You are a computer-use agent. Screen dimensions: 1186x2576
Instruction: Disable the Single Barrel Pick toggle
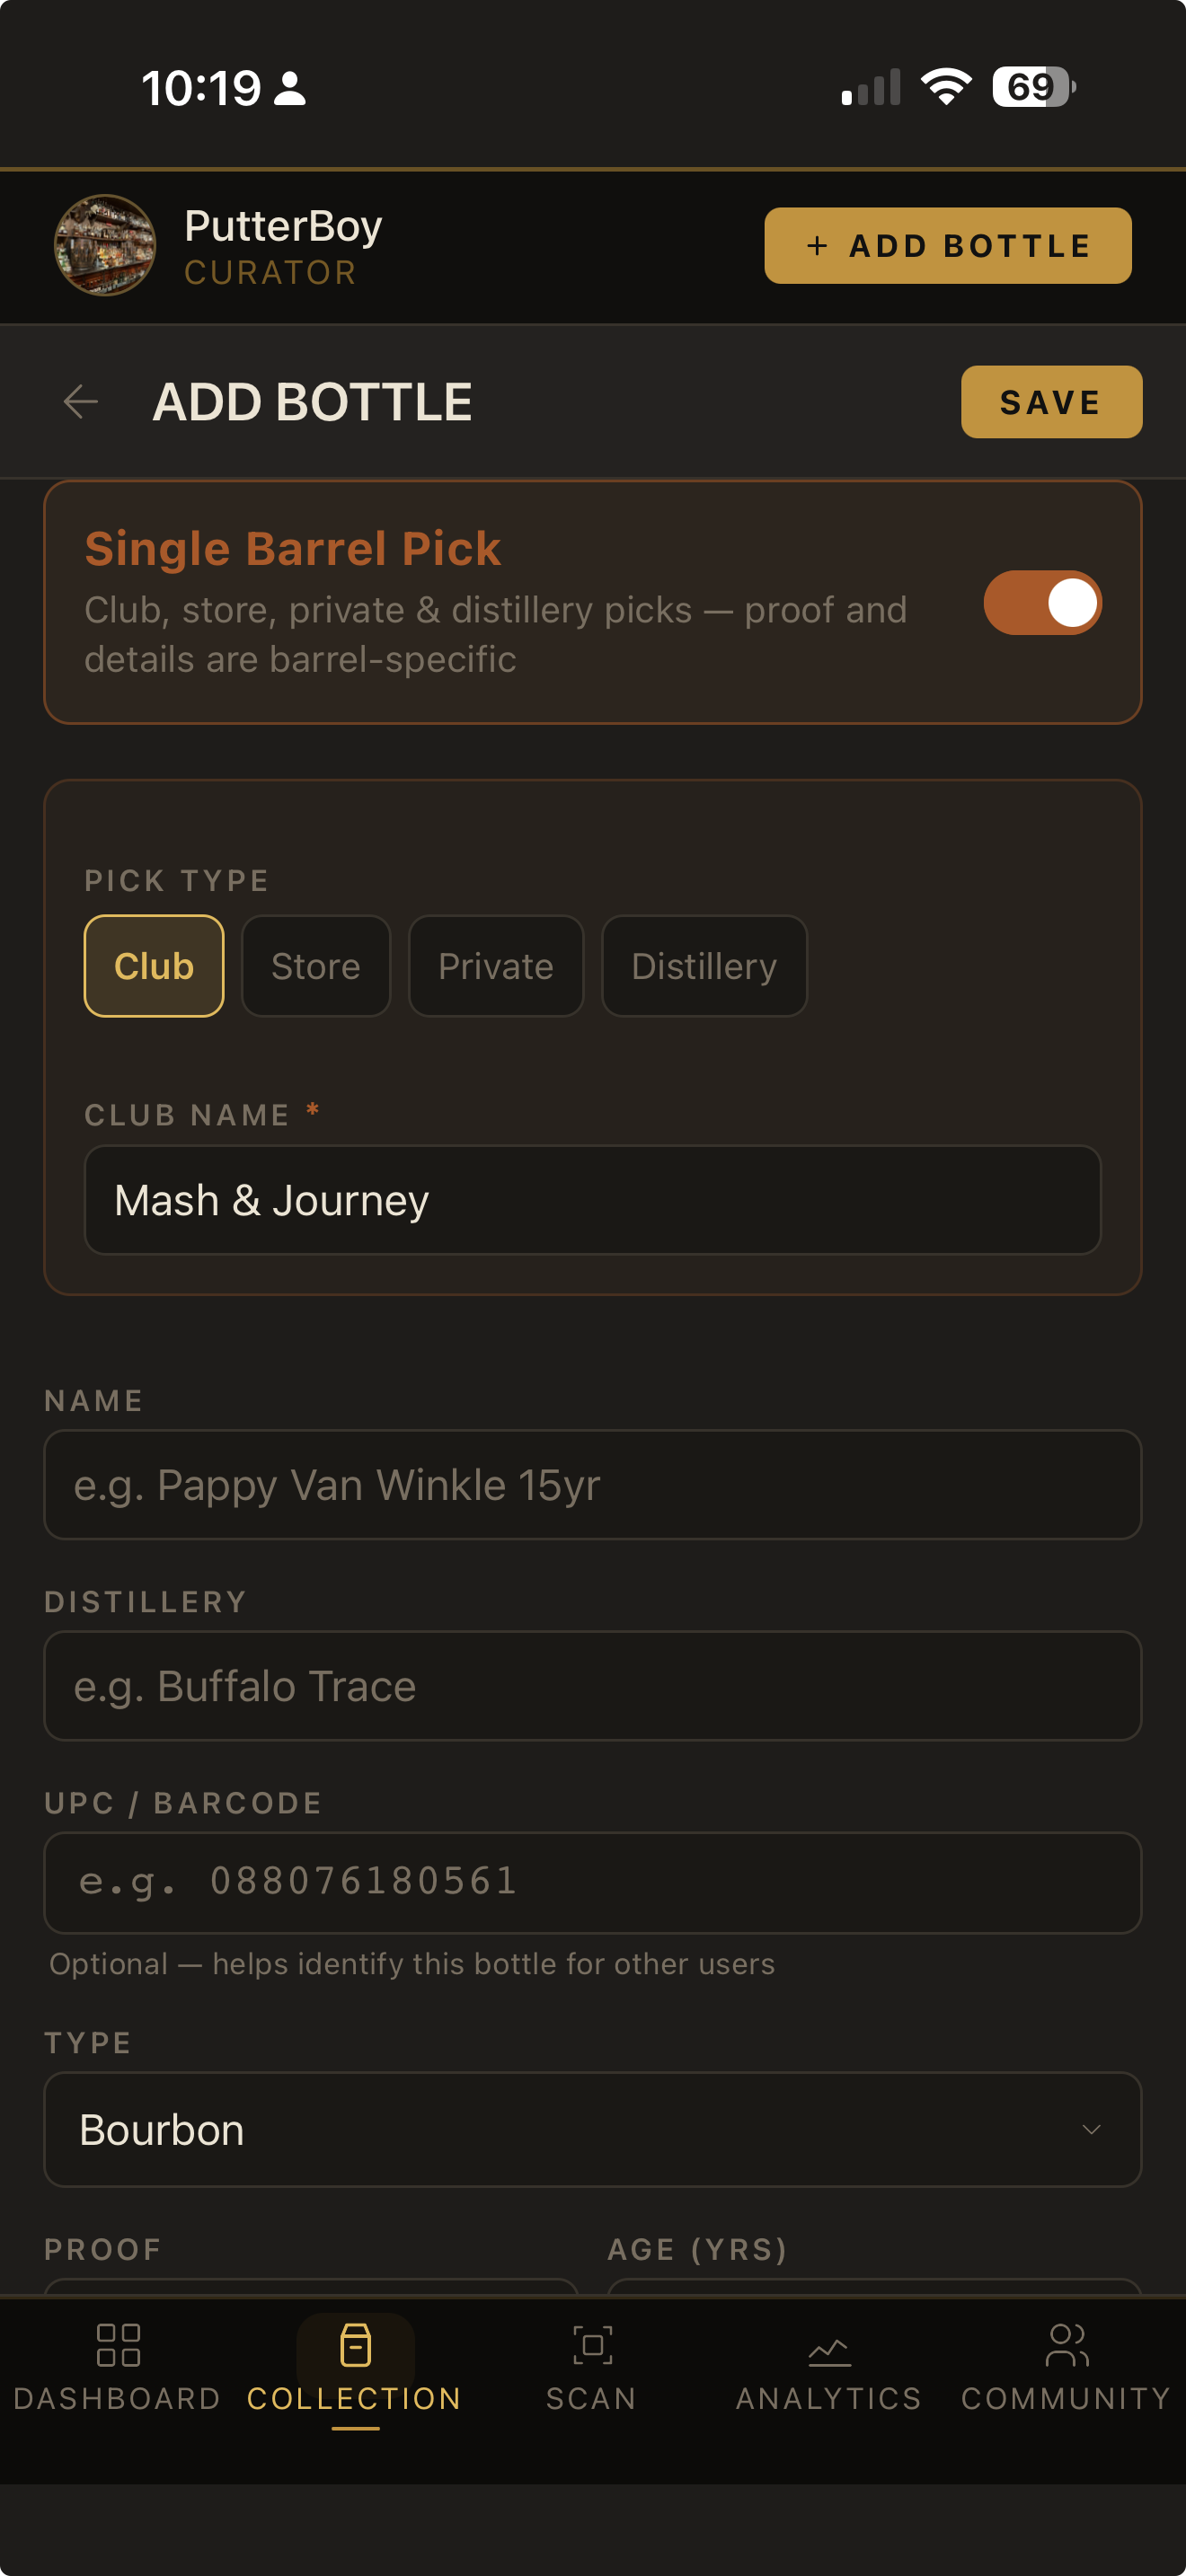pos(1042,603)
